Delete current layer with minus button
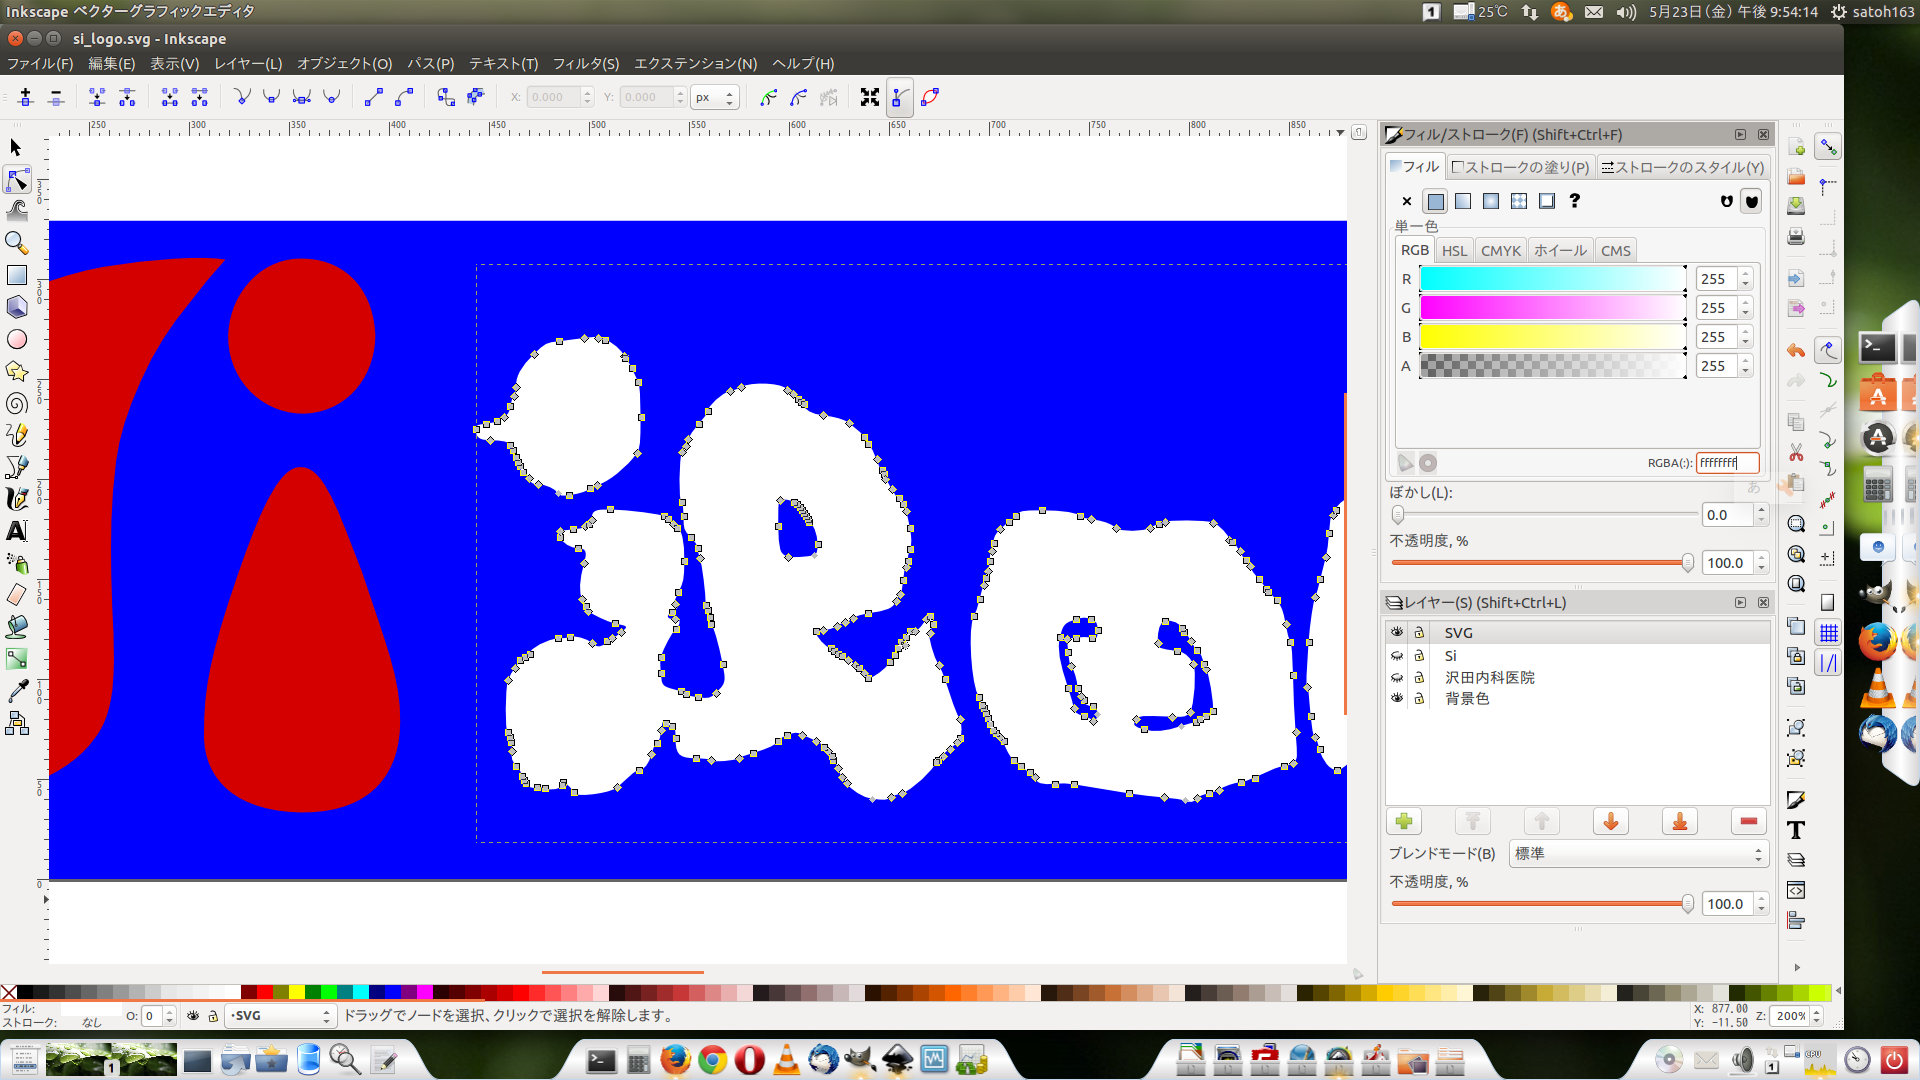The image size is (1920, 1080). click(1749, 822)
